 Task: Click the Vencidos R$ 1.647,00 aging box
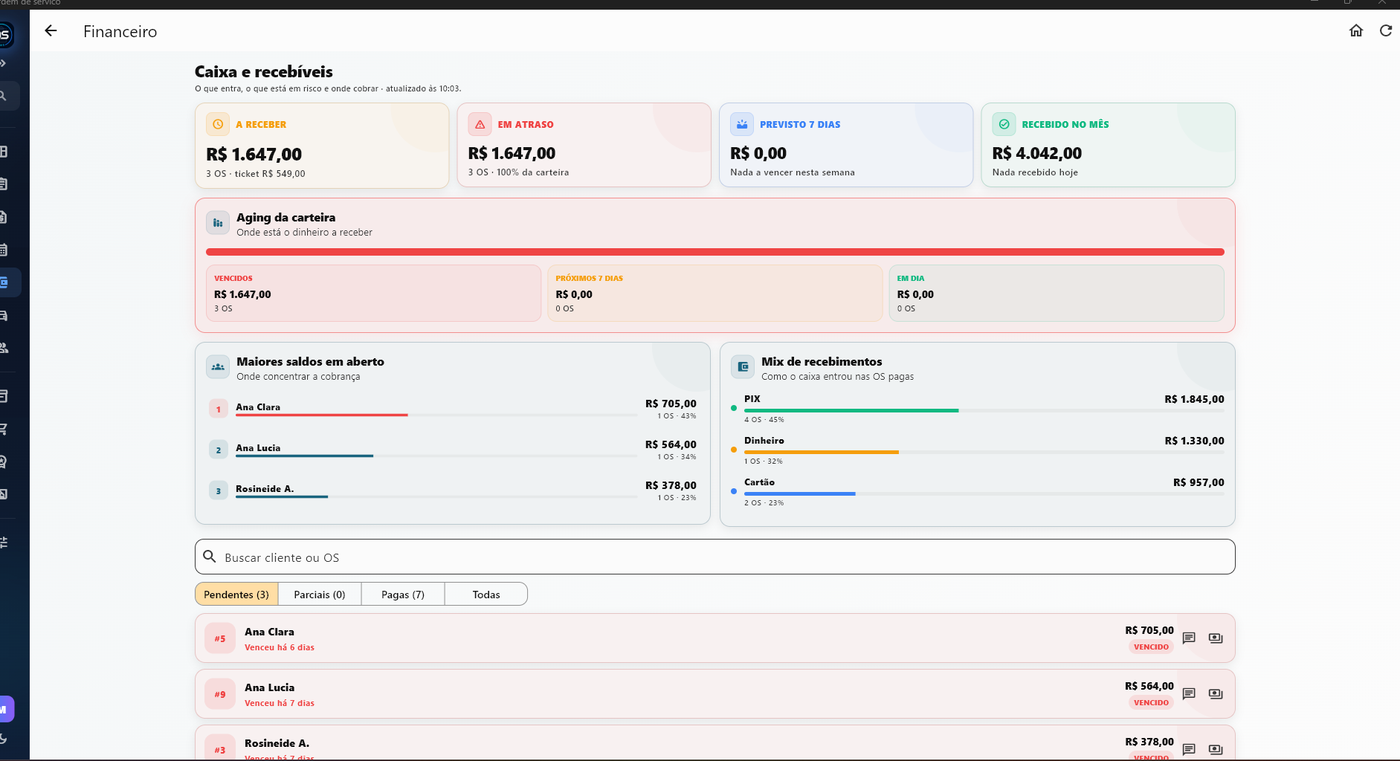coord(373,293)
